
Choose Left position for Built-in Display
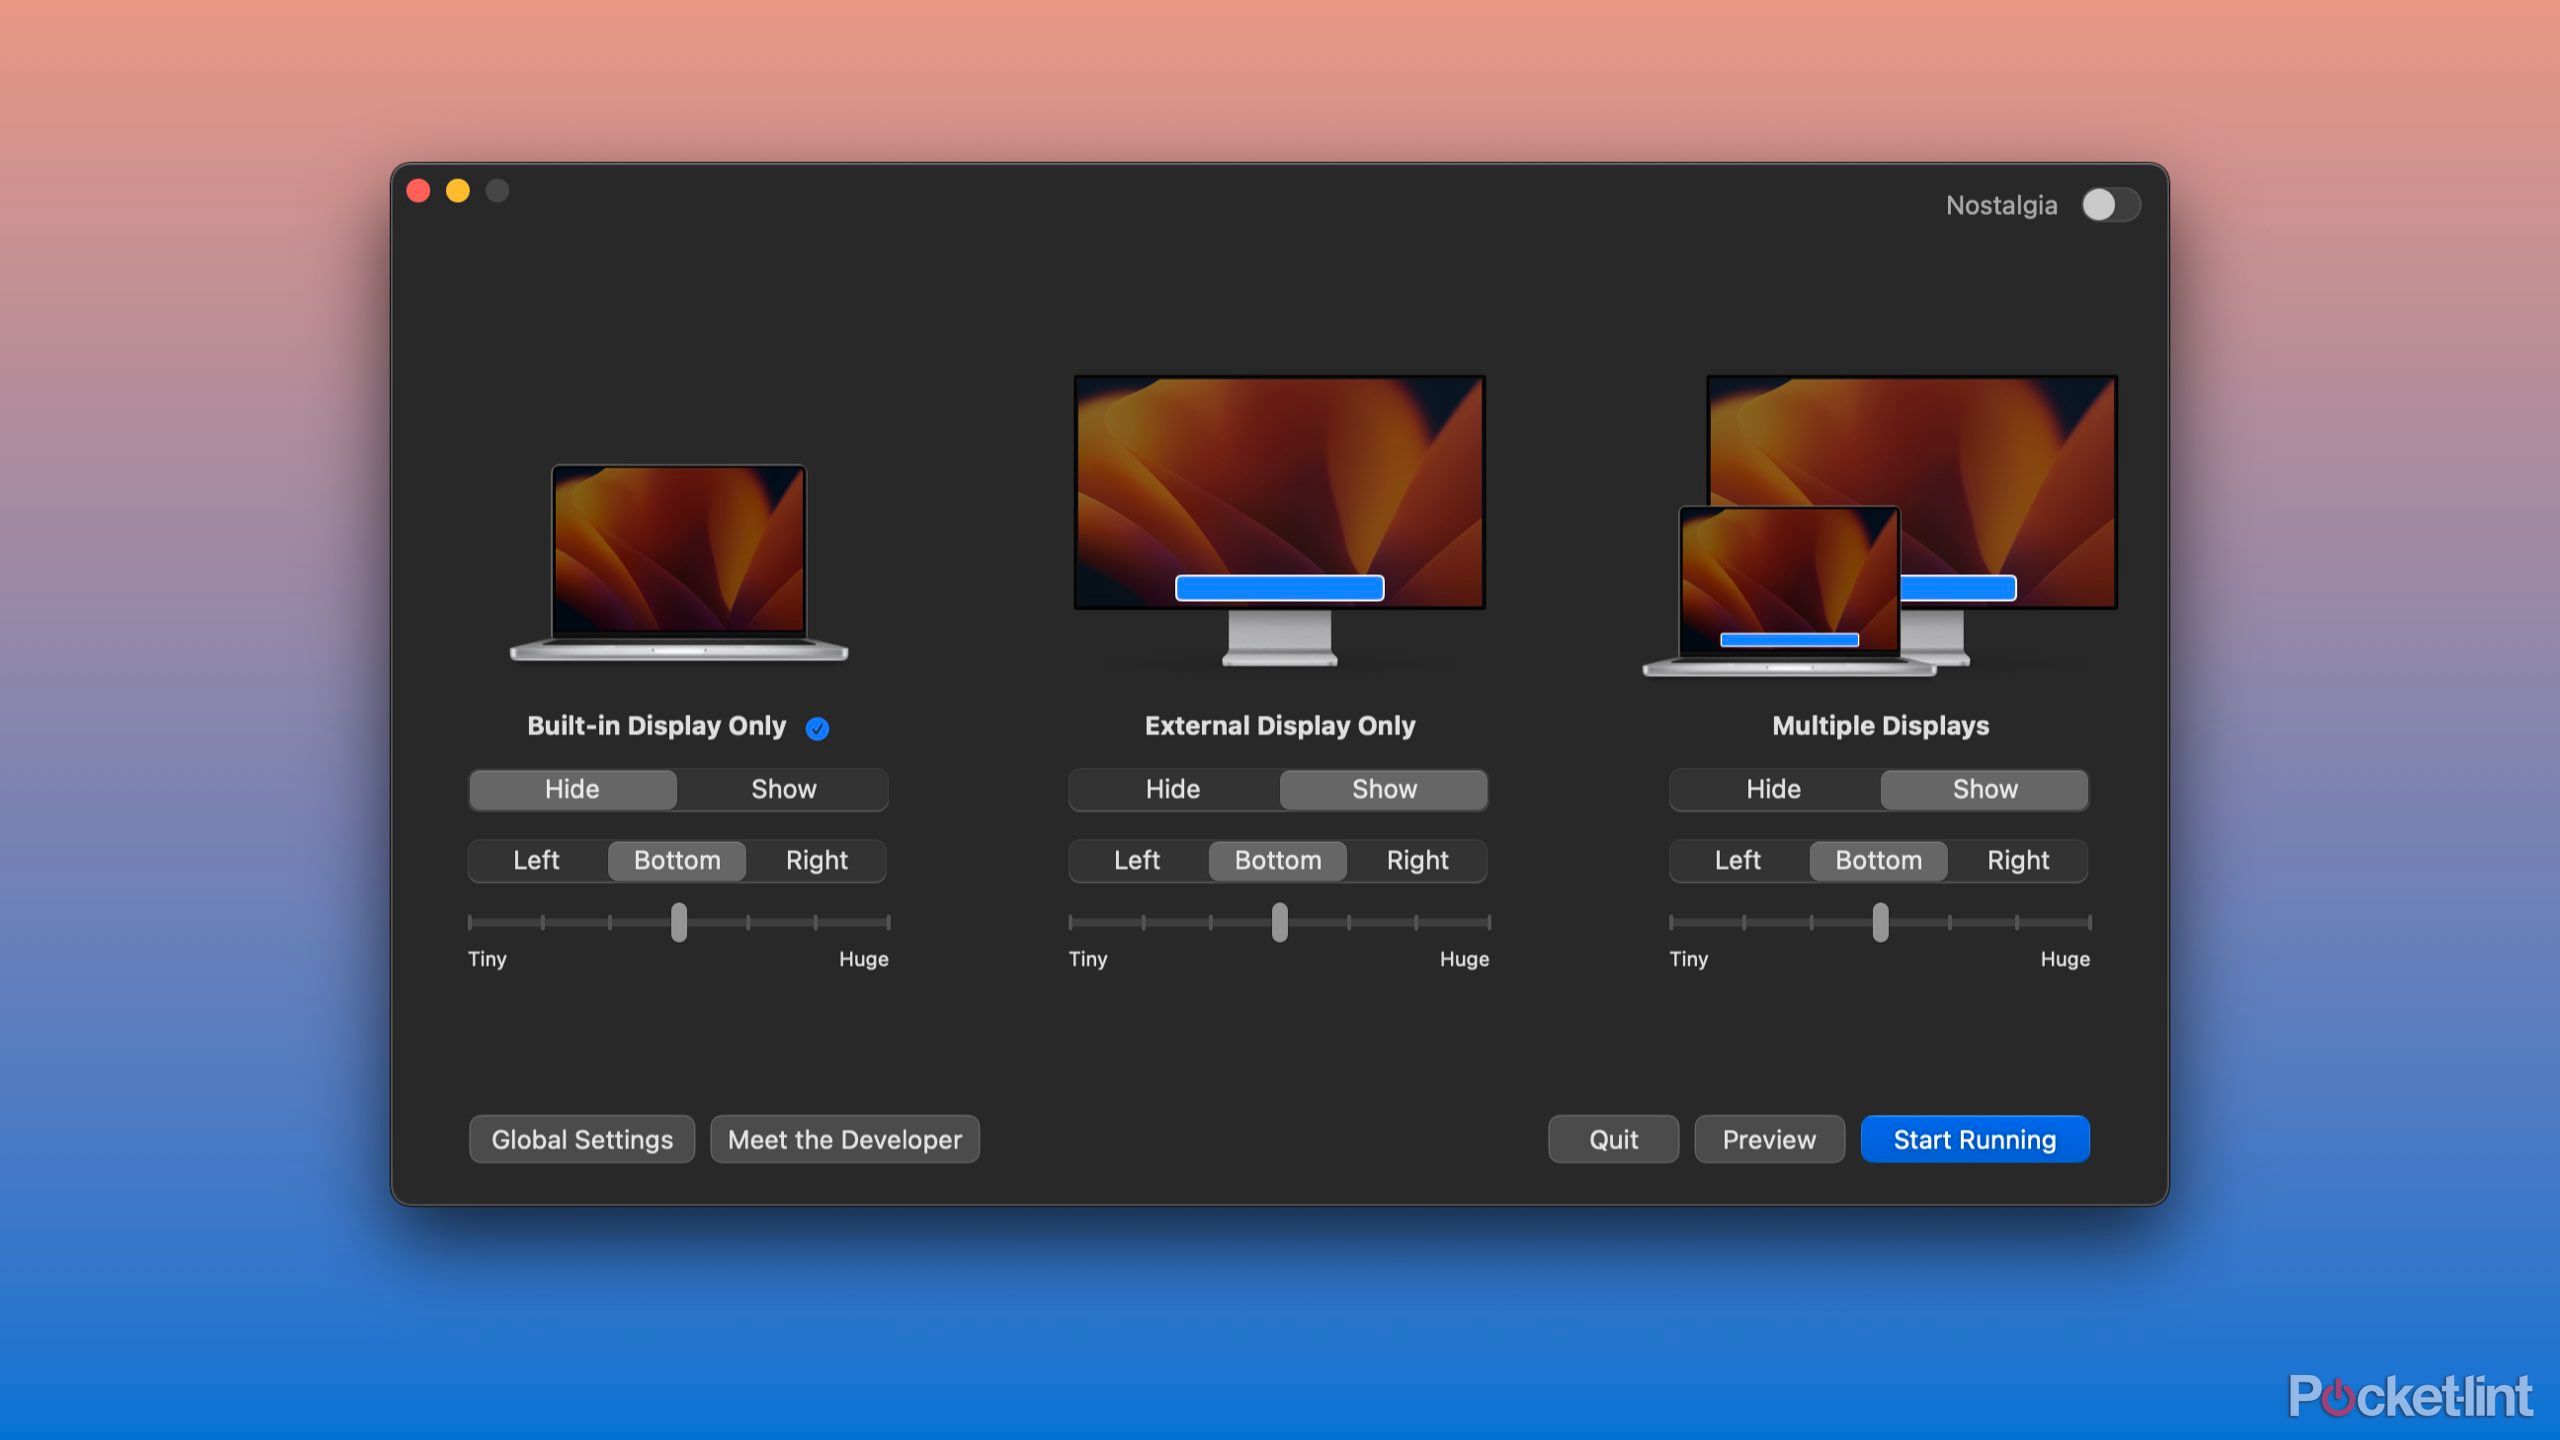[536, 861]
